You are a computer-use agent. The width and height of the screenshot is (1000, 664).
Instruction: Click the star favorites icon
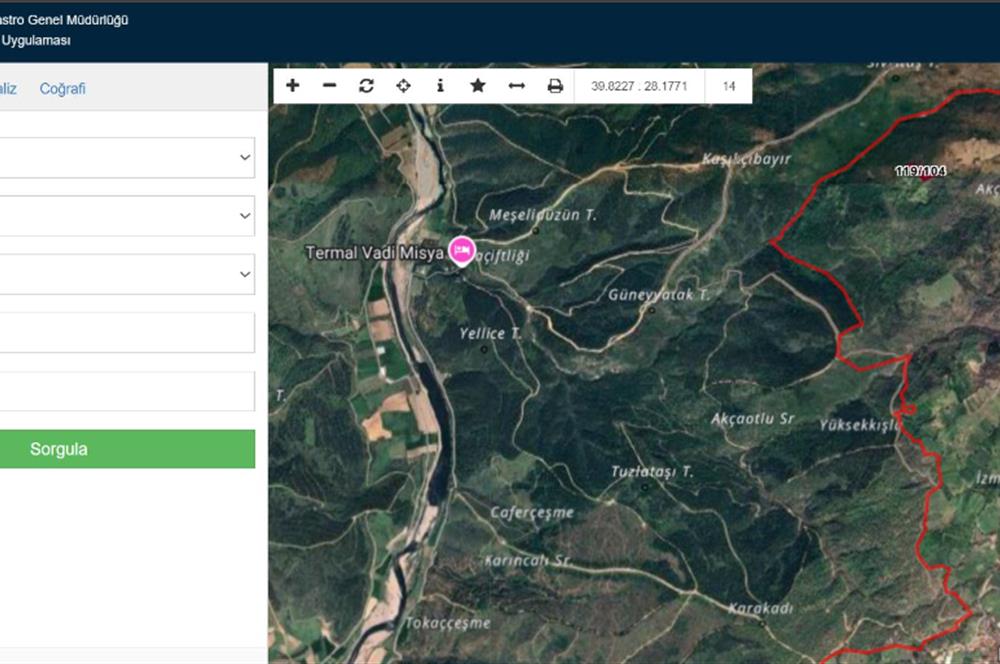[x=477, y=87]
